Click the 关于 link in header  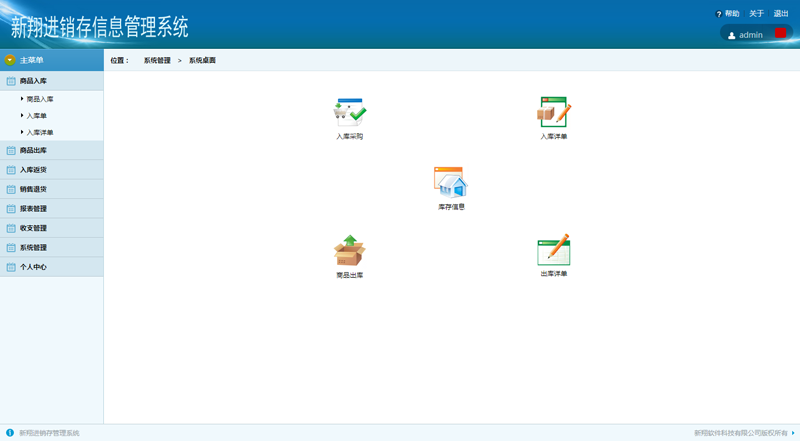click(756, 14)
